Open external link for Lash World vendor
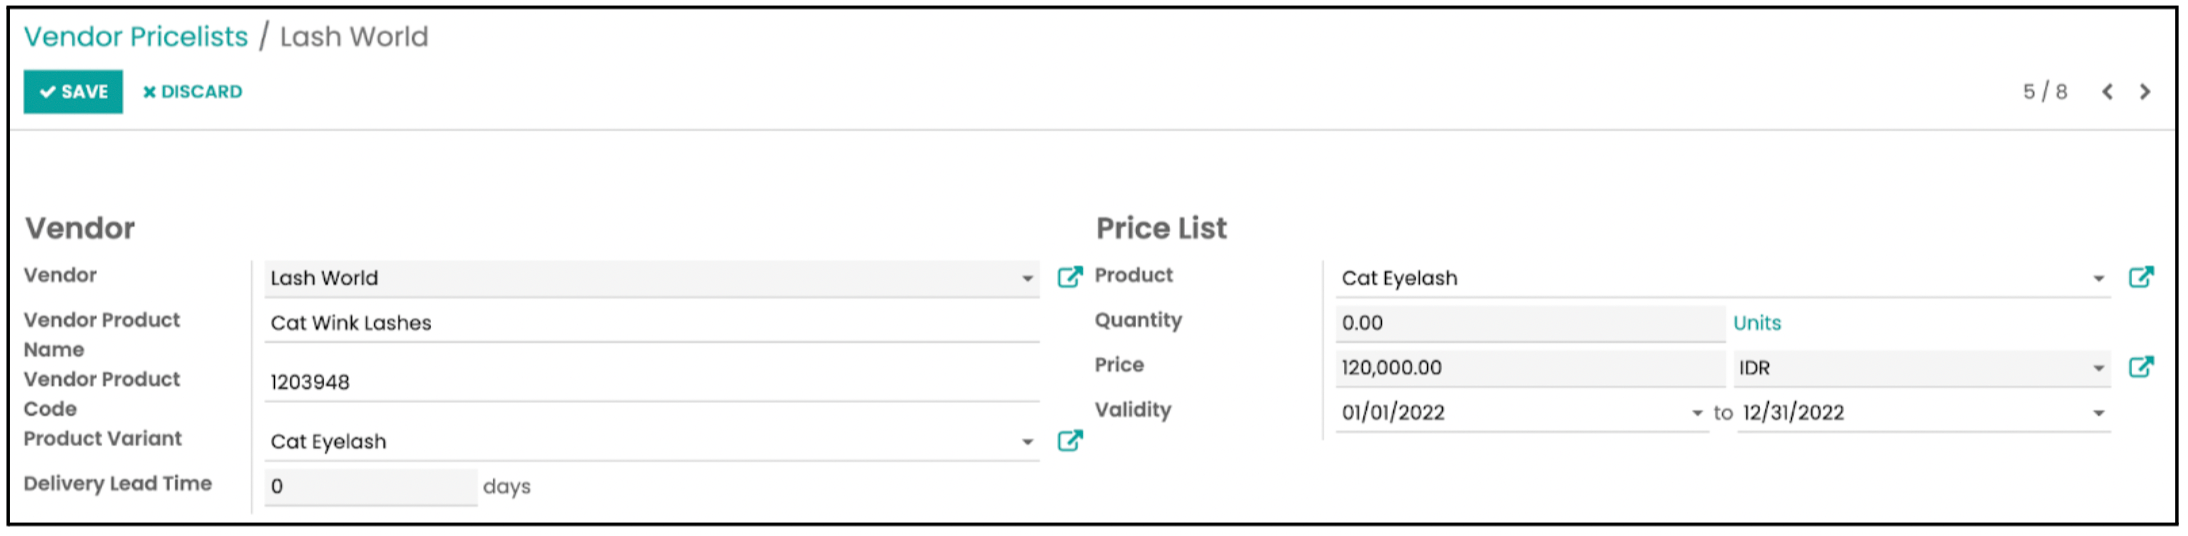This screenshot has width=2188, height=536. pos(1069,277)
